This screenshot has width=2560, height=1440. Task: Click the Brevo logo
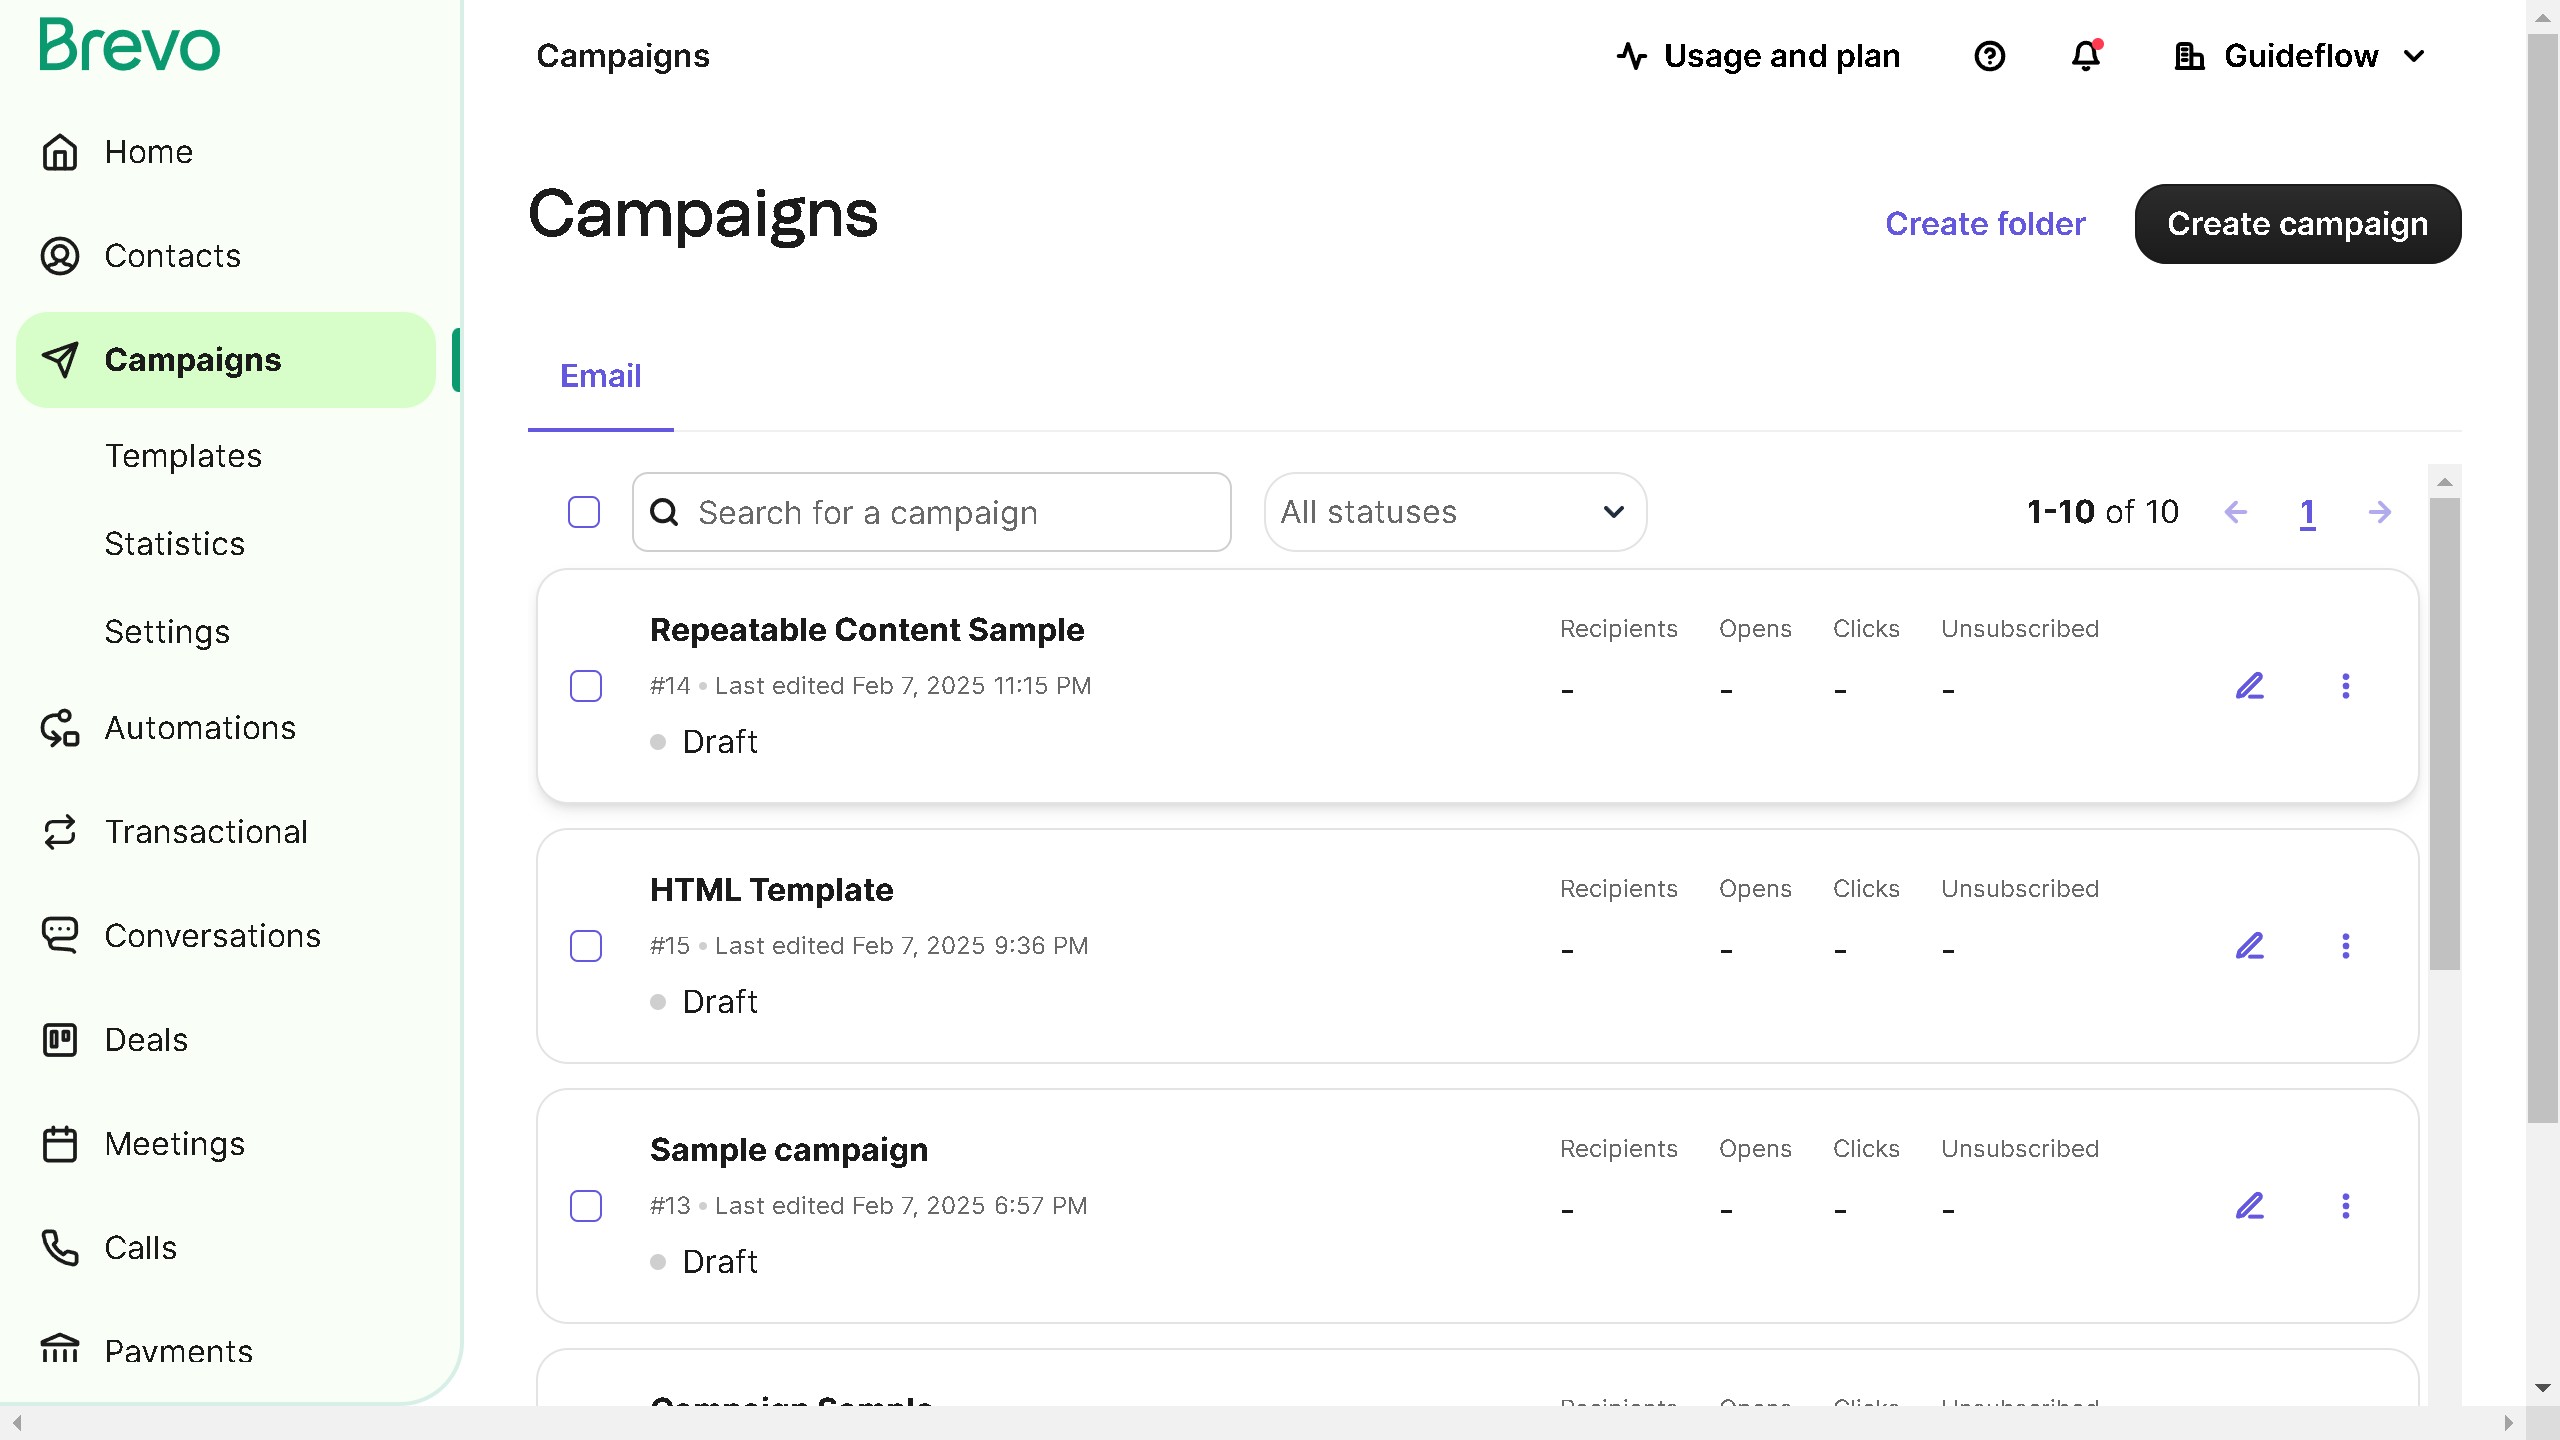tap(129, 46)
